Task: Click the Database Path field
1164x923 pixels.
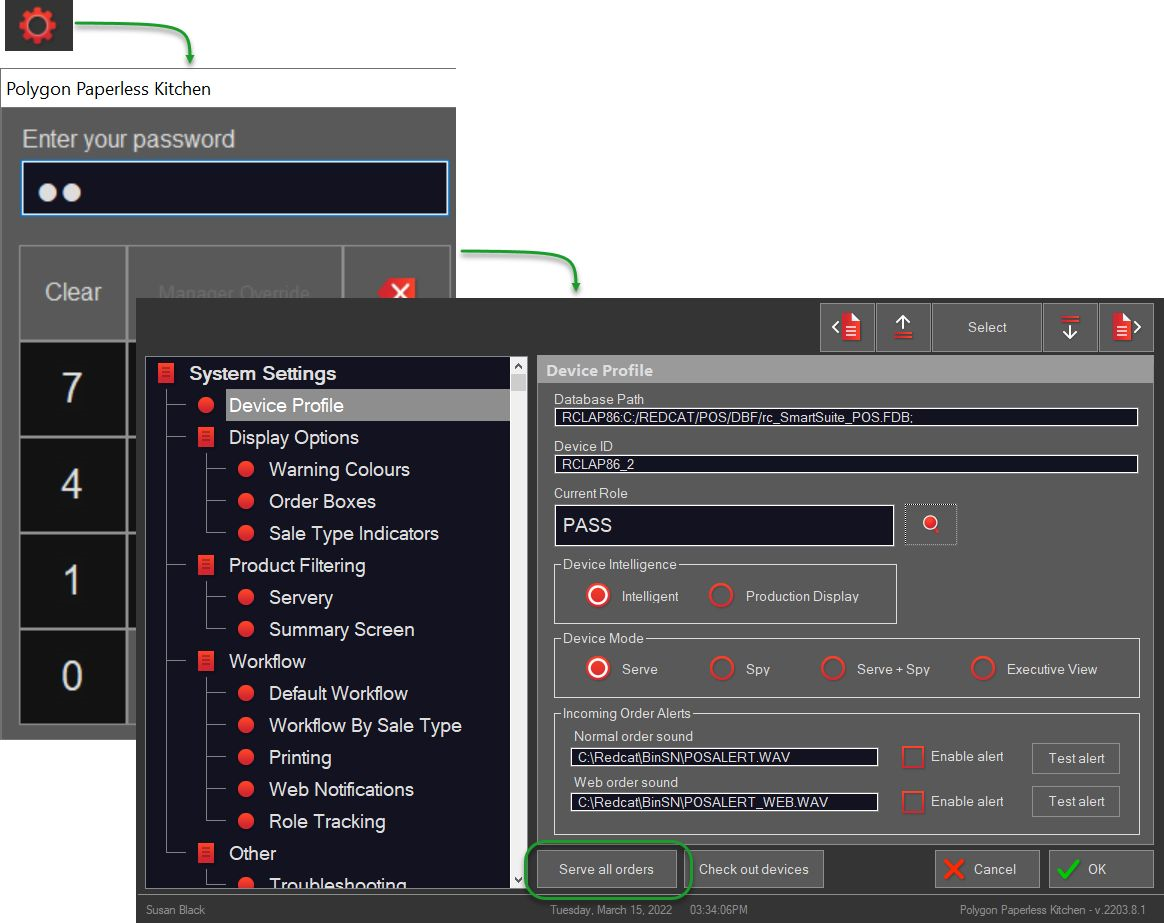Action: click(x=846, y=417)
